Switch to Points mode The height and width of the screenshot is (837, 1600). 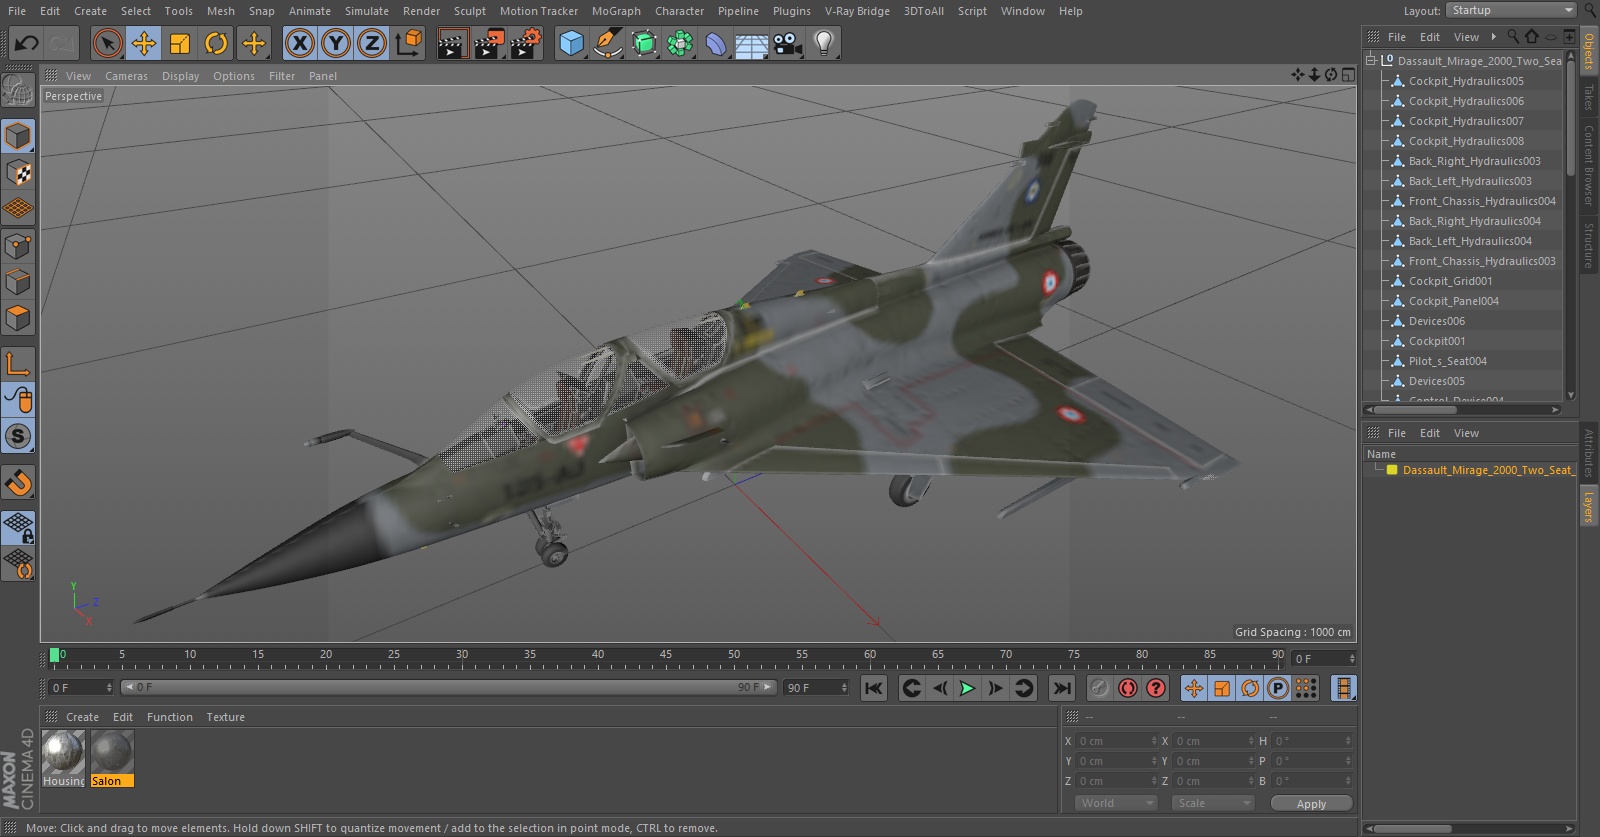click(x=18, y=246)
